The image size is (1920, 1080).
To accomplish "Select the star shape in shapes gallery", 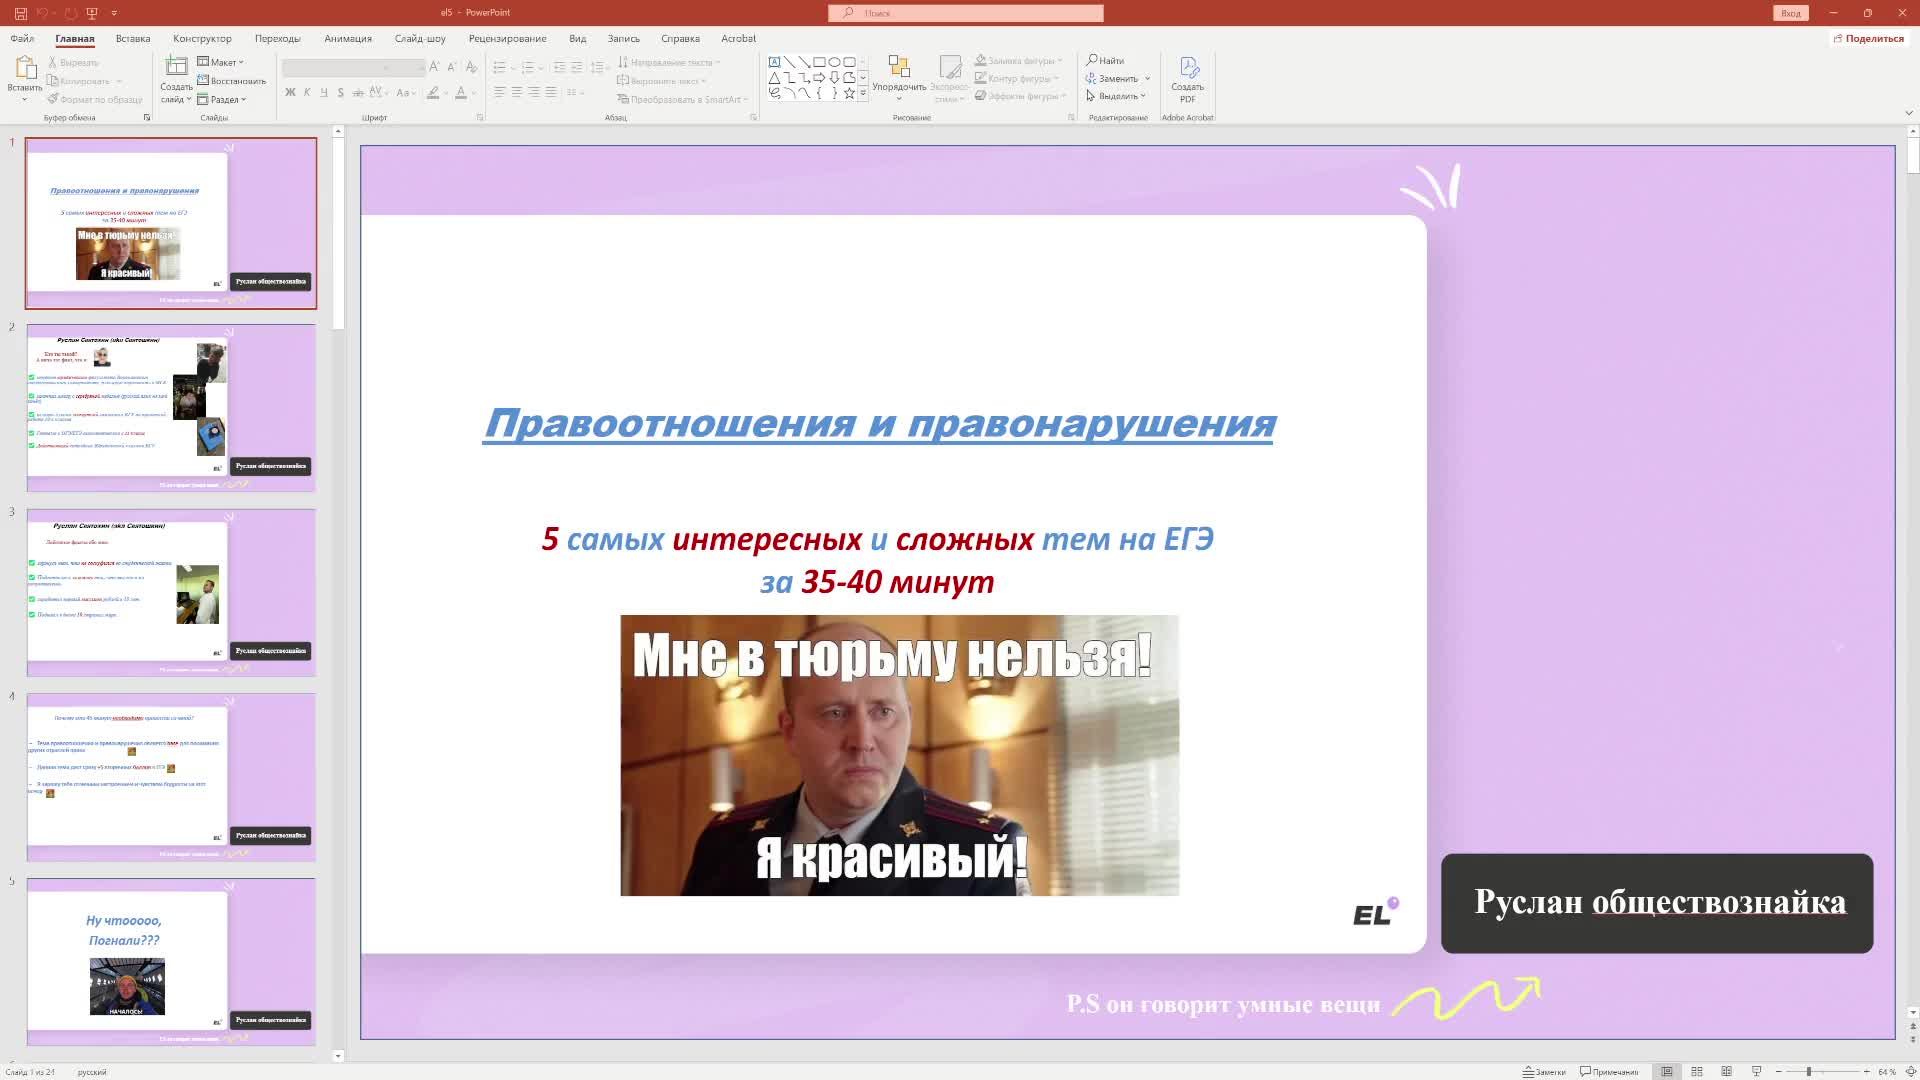I will click(x=849, y=93).
